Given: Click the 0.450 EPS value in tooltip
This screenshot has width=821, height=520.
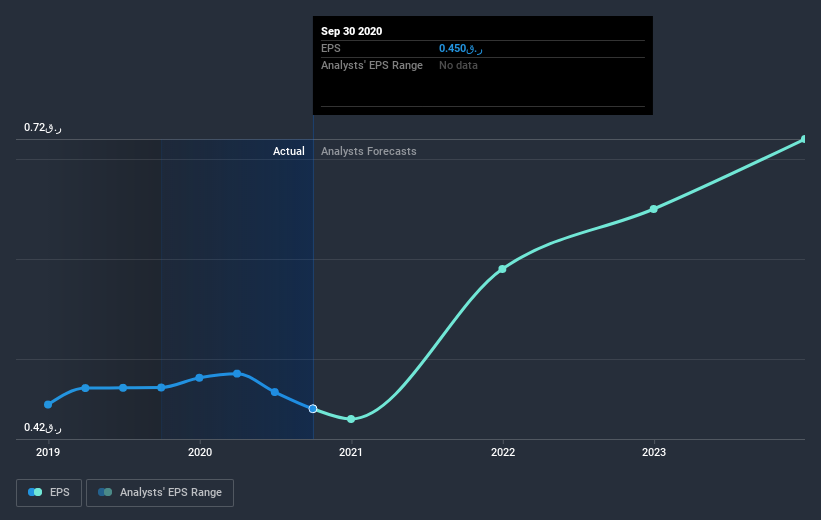Looking at the screenshot, I should 461,48.
